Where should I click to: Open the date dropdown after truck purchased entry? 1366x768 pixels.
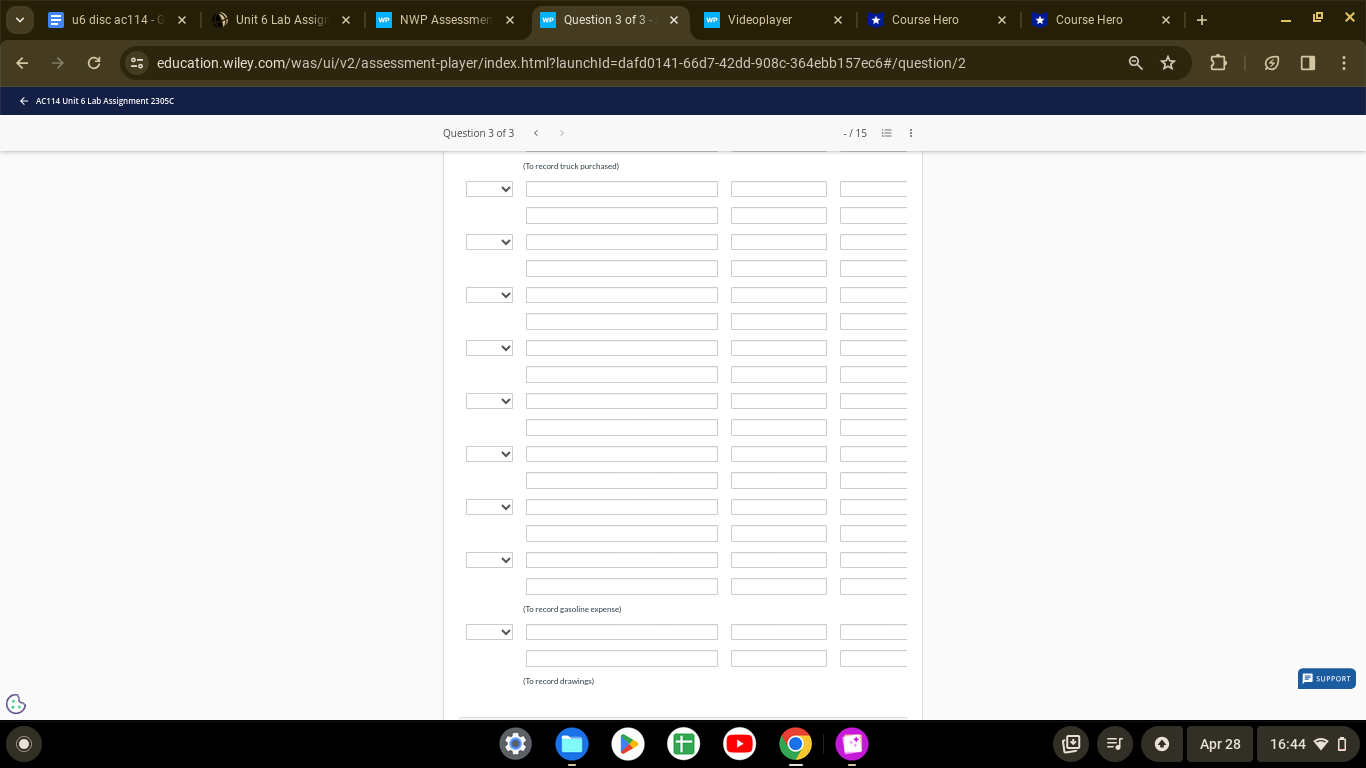pos(489,189)
